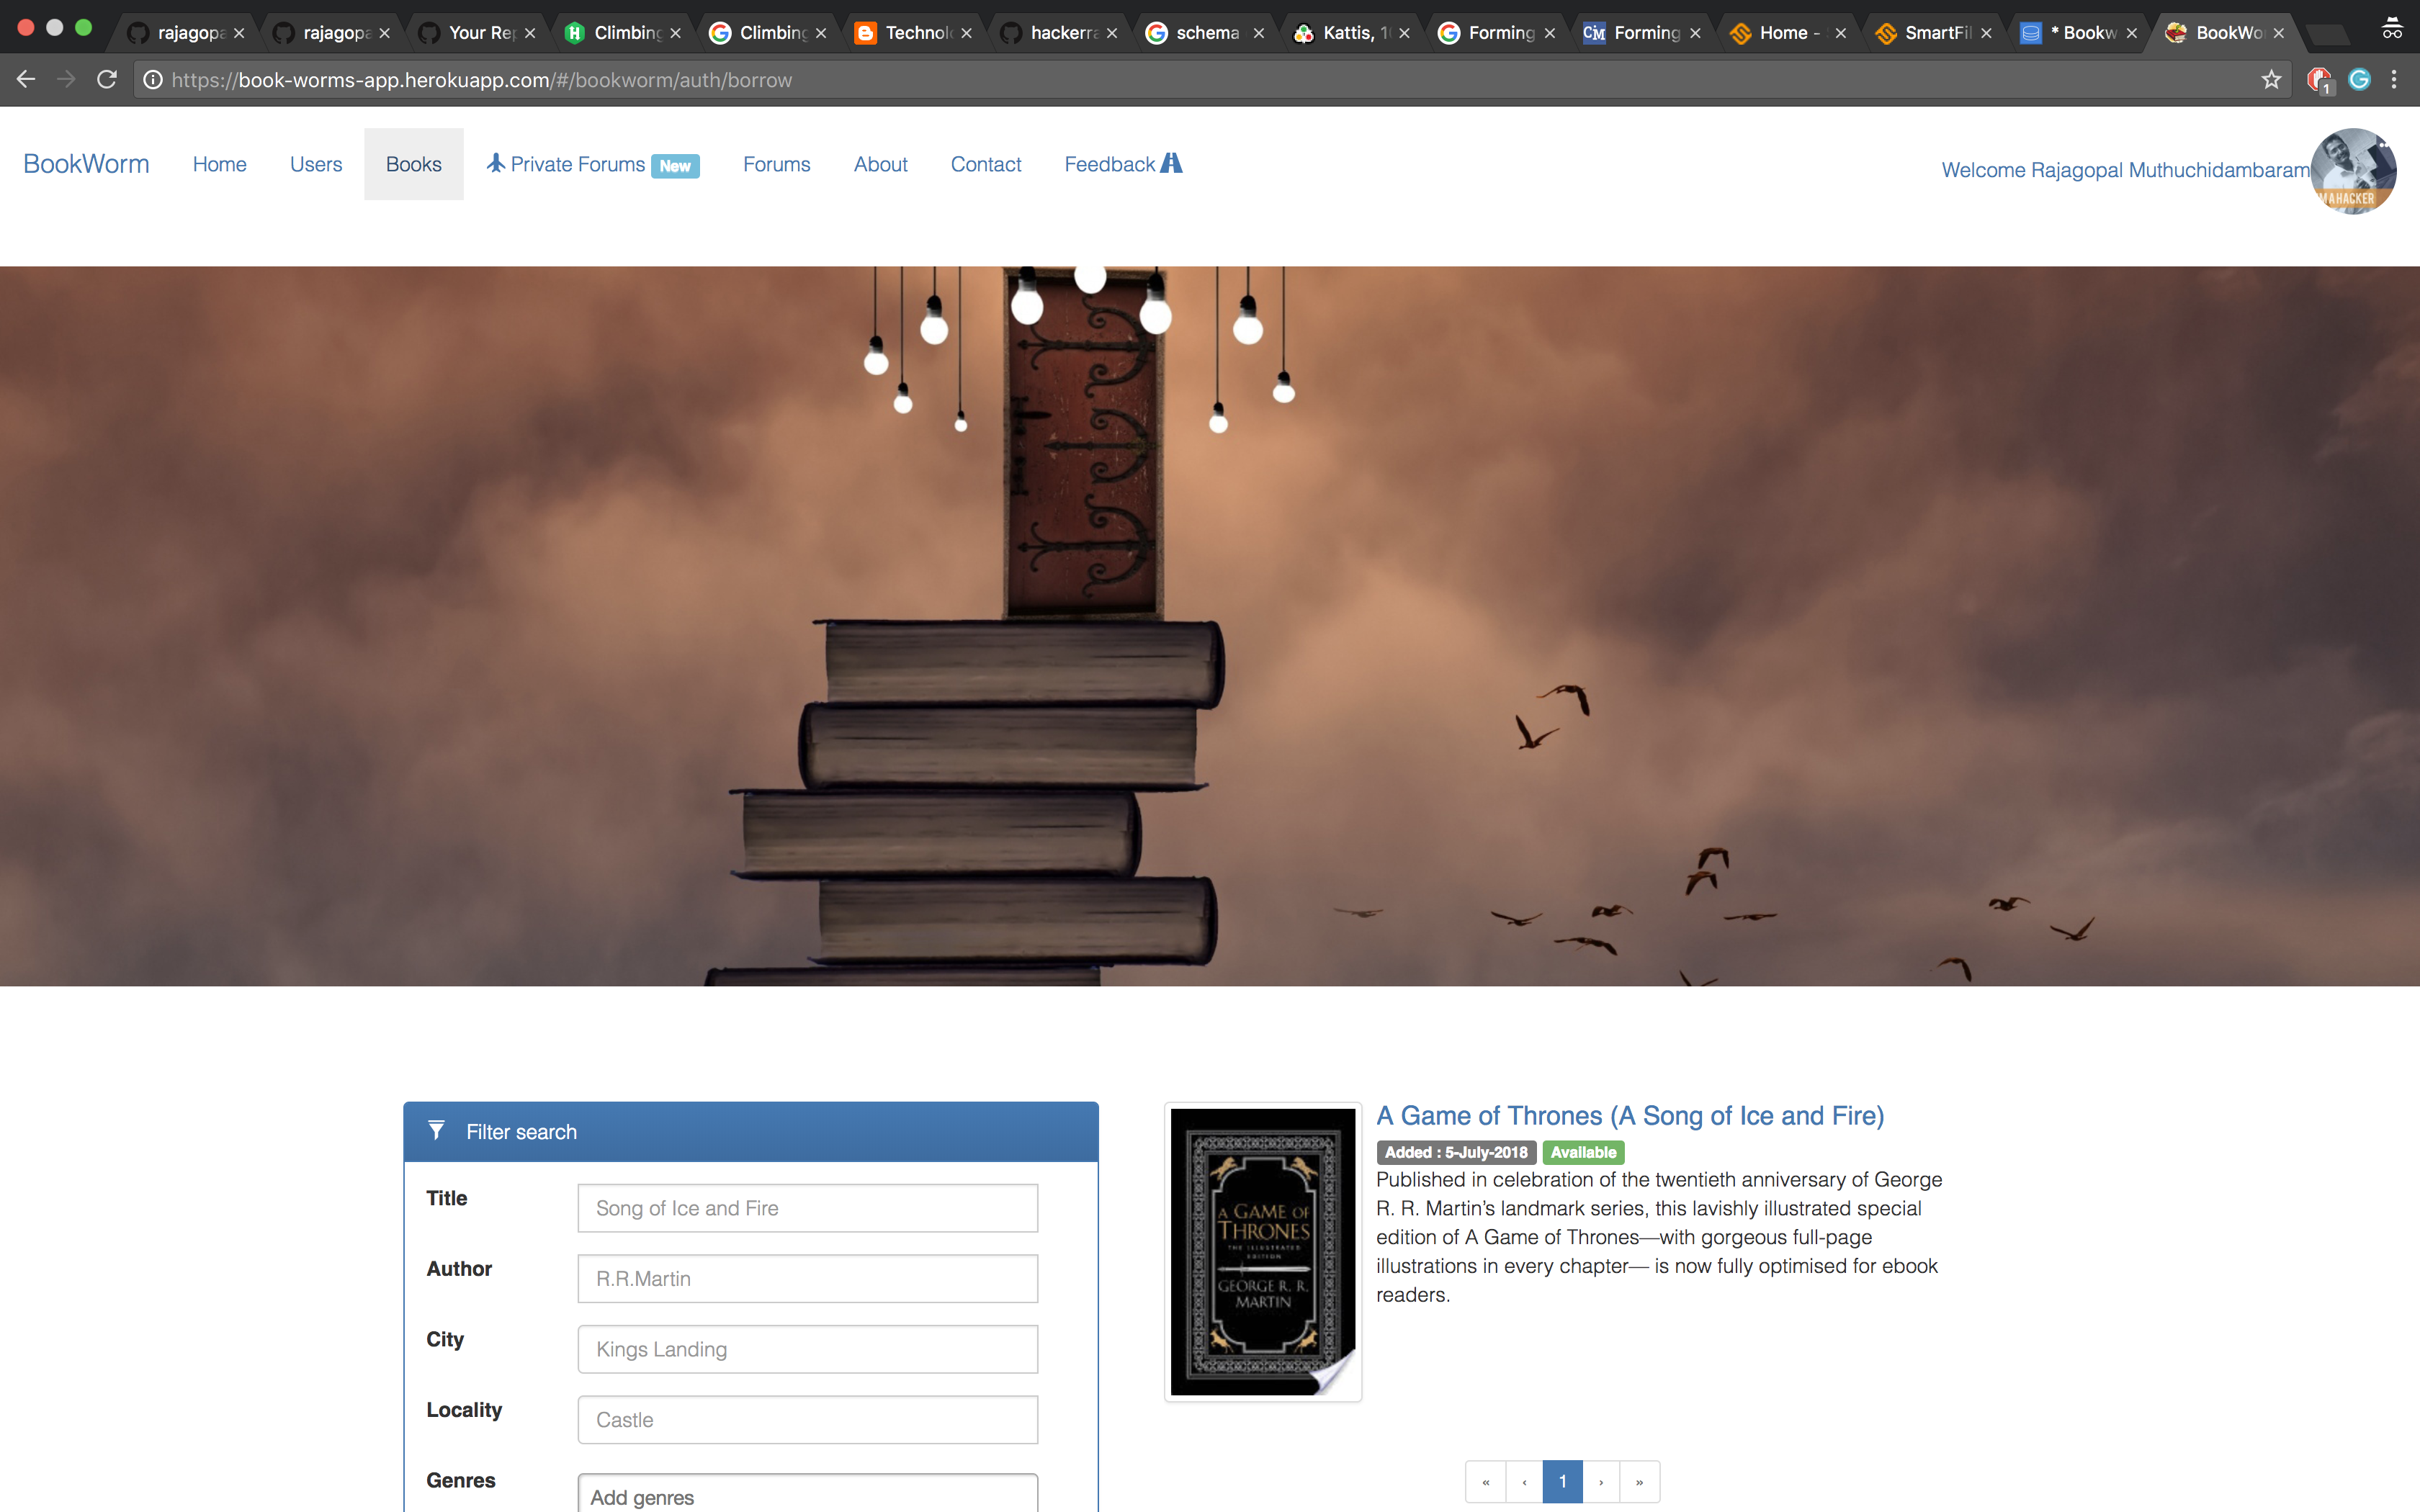Click the browser back arrow
Viewport: 2420px width, 1512px height.
27,80
